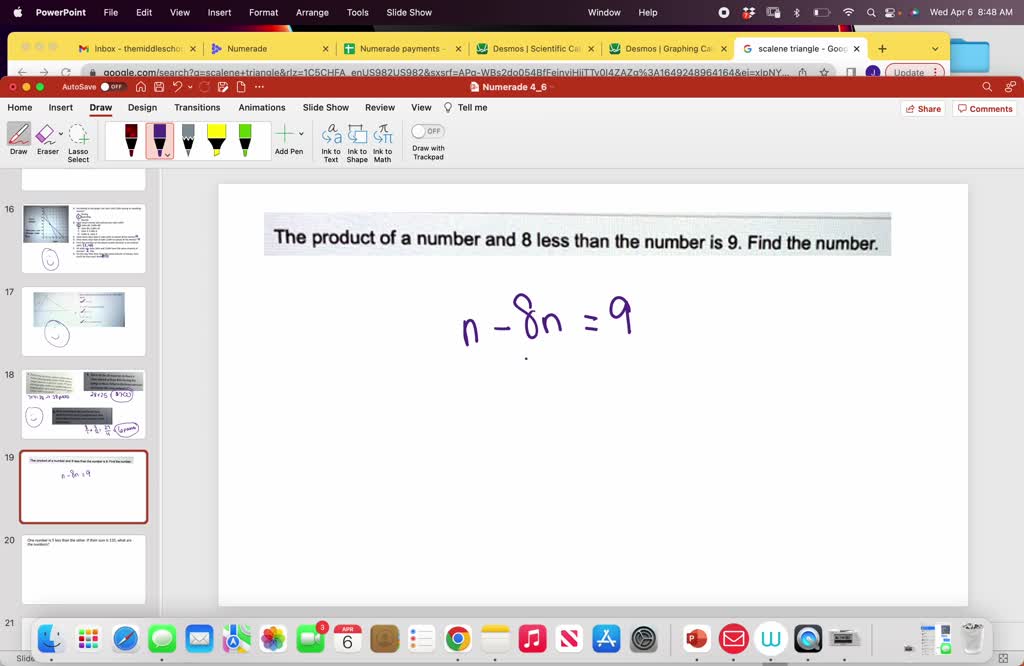Open the undo history dropdown
The image size is (1024, 666).
[x=190, y=87]
